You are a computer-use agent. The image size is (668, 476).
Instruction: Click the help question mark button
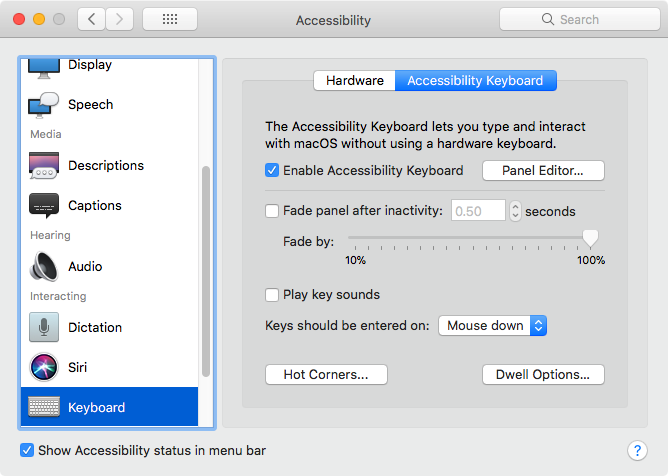coord(636,451)
